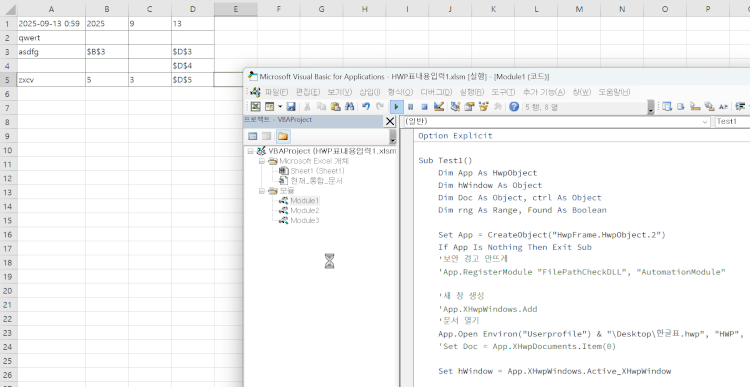The height and width of the screenshot is (387, 750).
Task: Open the Properties Window toolbar icon
Action: pos(470,106)
